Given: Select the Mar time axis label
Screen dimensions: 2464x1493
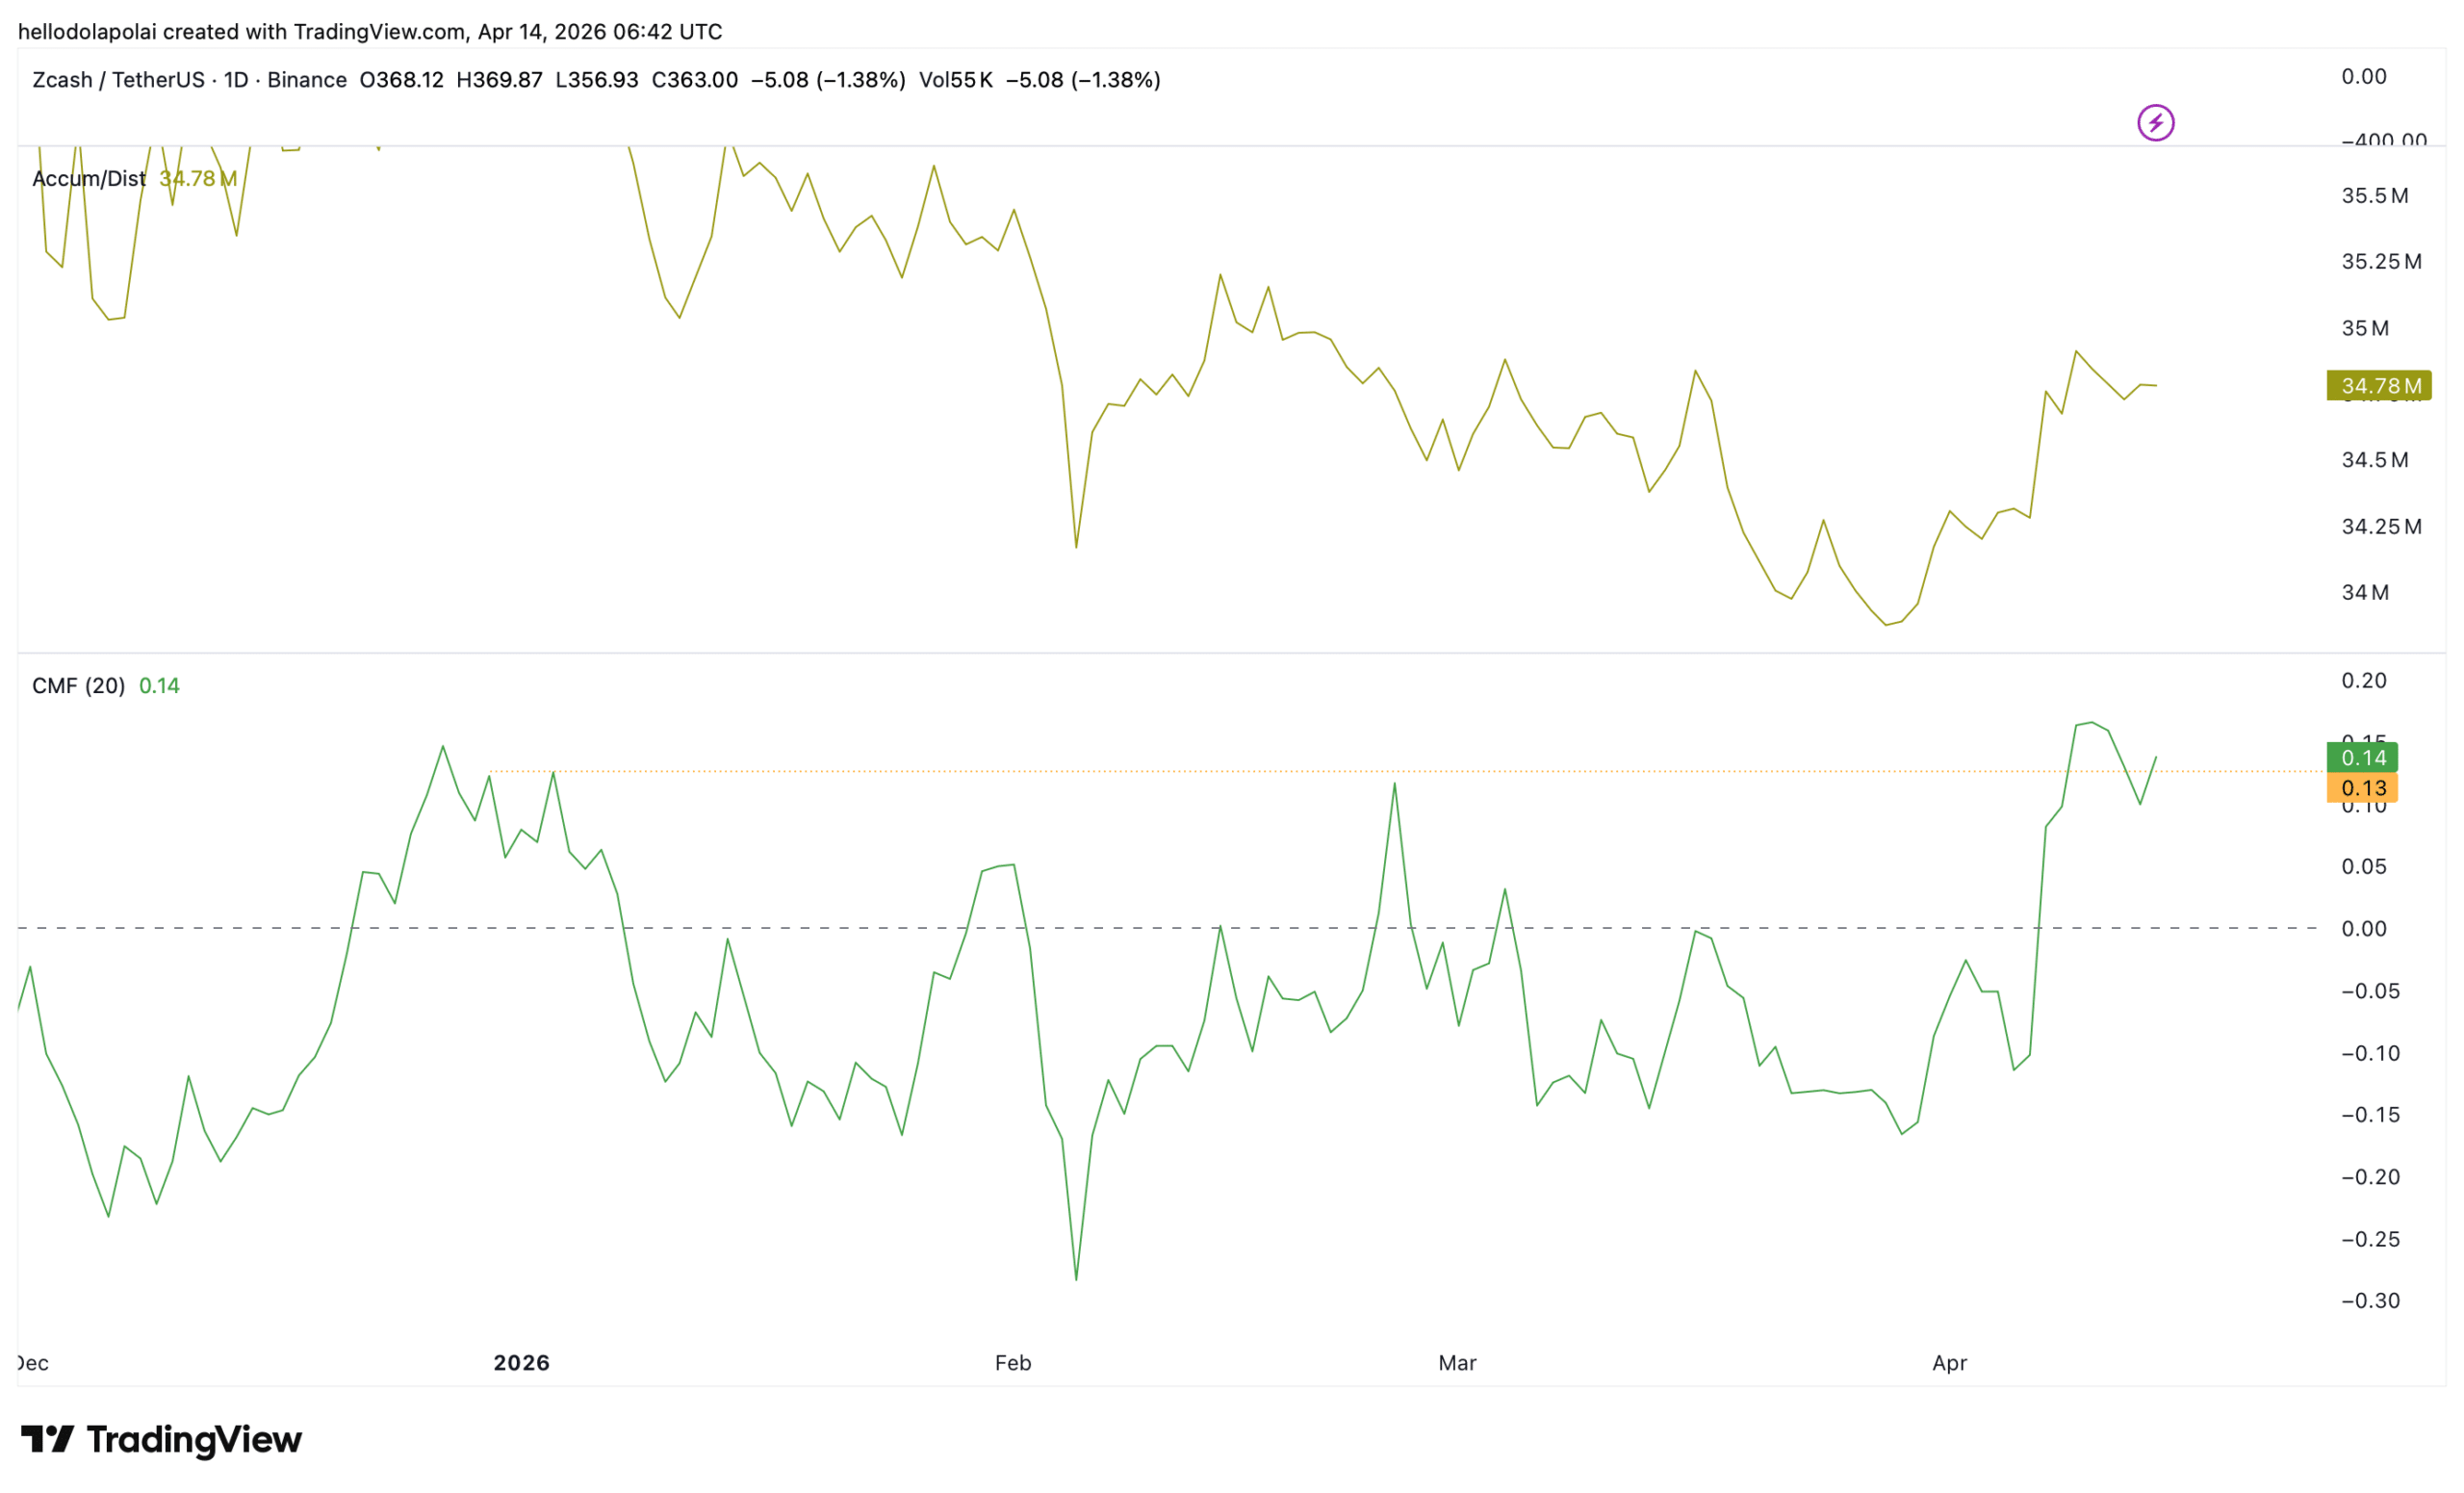Looking at the screenshot, I should (x=1457, y=1363).
